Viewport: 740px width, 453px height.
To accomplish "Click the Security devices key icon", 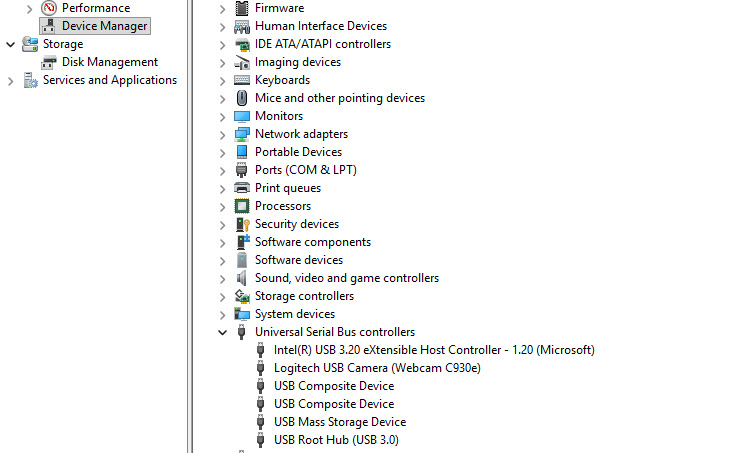I will 242,224.
